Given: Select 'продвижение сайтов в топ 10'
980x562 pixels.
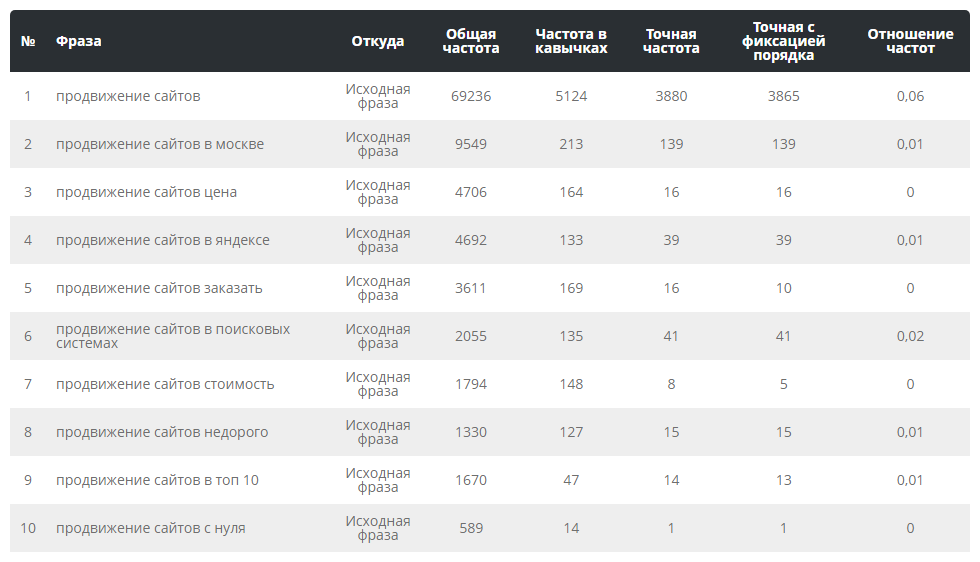Looking at the screenshot, I should (157, 480).
